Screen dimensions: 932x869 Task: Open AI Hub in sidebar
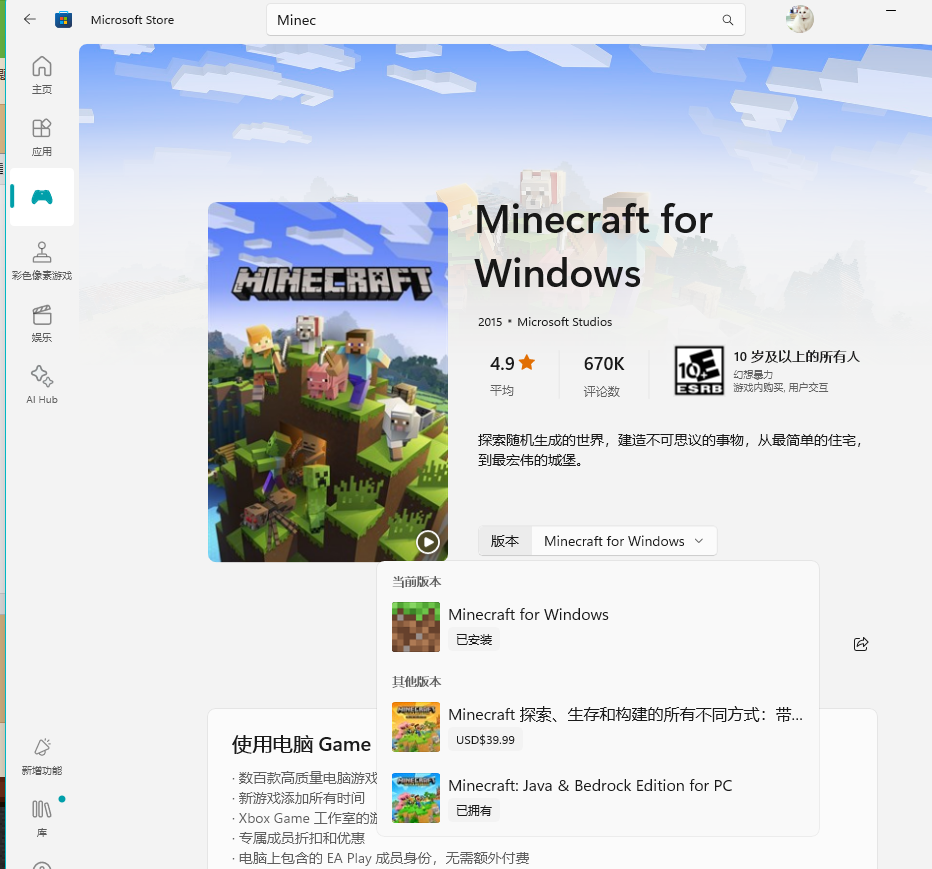(x=42, y=385)
